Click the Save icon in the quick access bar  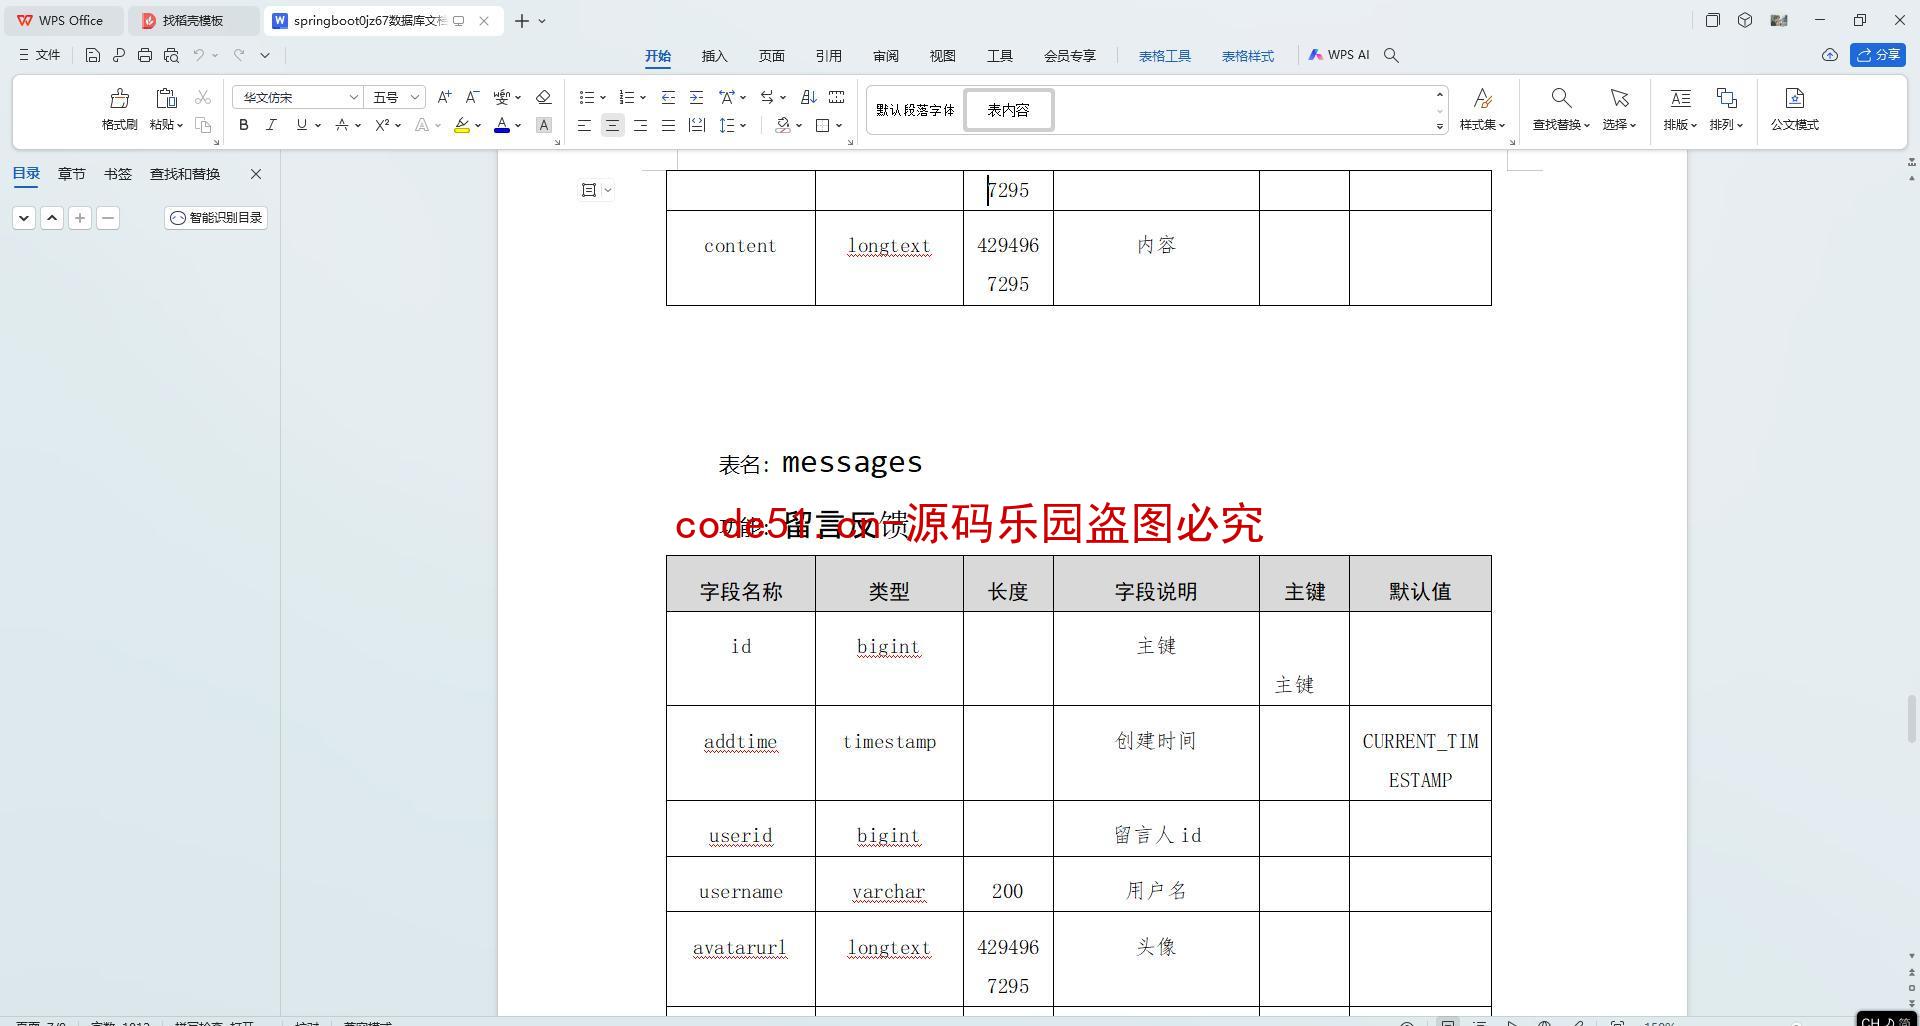tap(92, 55)
